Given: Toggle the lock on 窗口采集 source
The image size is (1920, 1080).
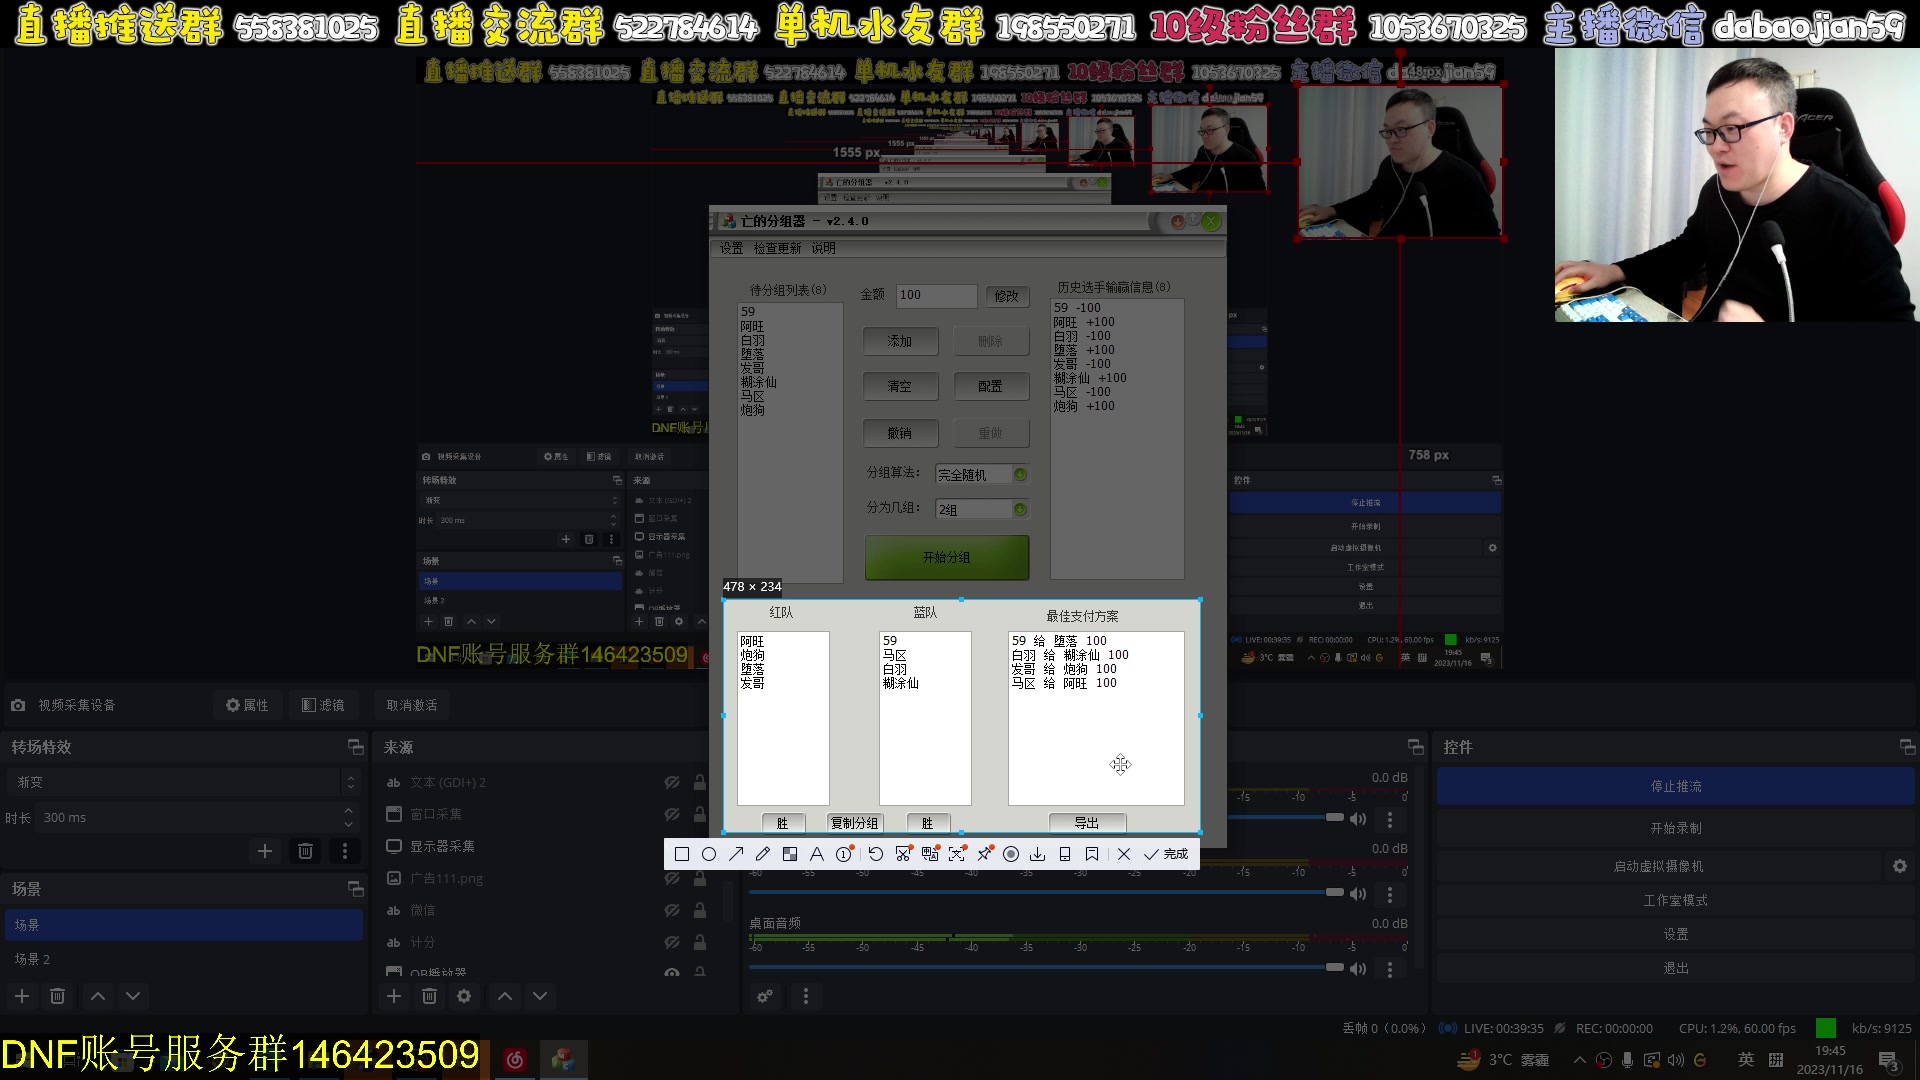Looking at the screenshot, I should click(x=700, y=814).
